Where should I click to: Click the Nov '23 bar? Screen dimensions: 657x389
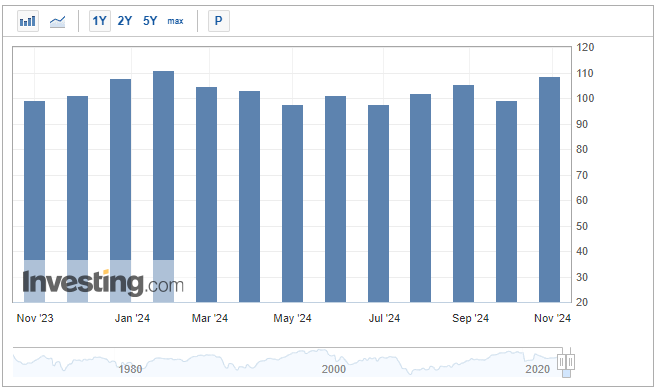[34, 202]
